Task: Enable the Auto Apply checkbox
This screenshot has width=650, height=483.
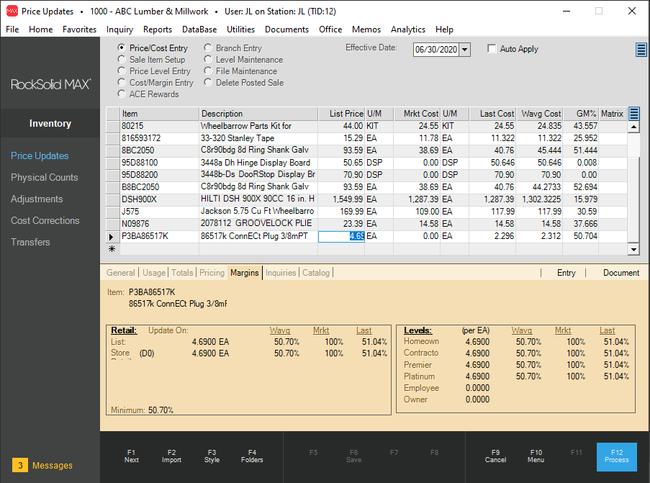Action: tap(491, 49)
